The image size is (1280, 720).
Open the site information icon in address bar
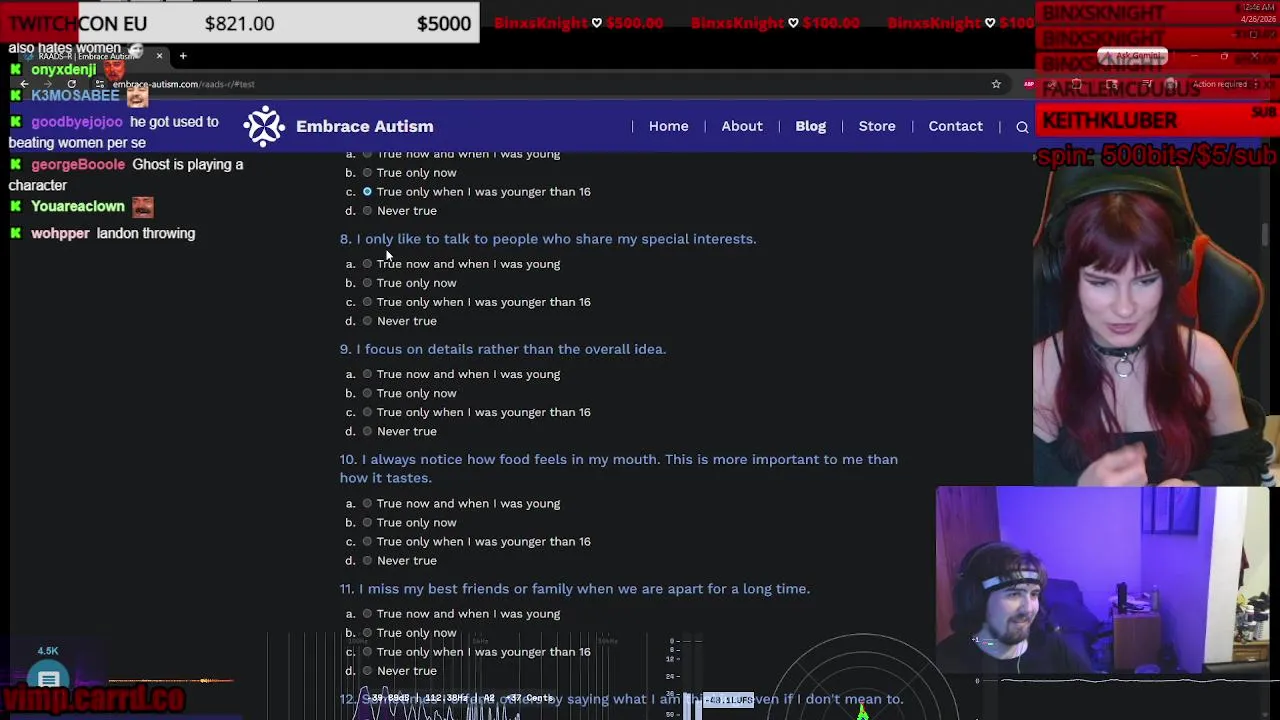[99, 84]
